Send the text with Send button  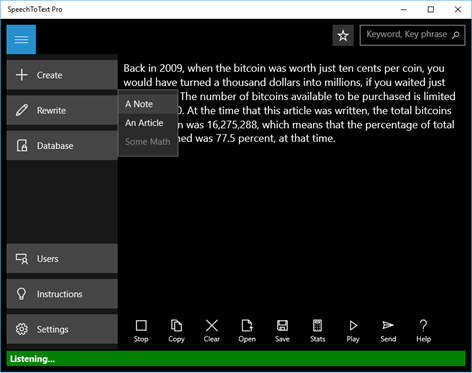[x=388, y=331]
